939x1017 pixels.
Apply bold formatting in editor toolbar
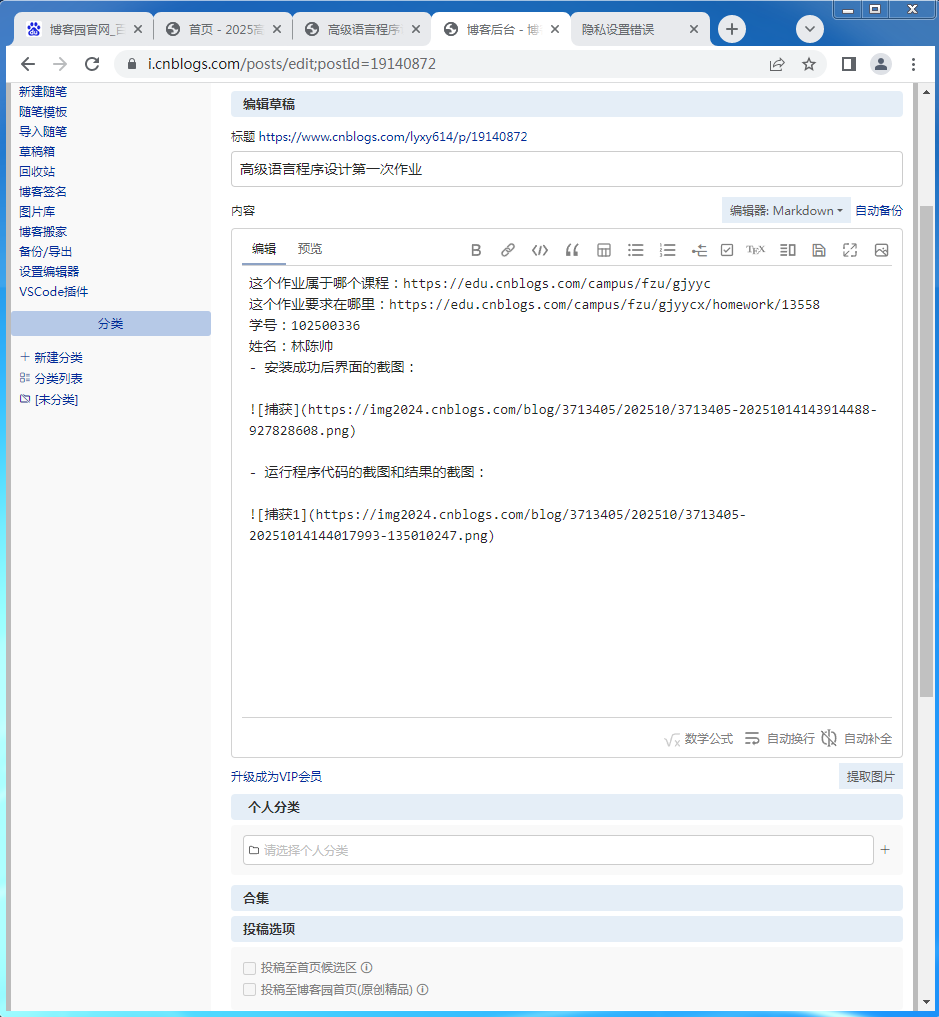[476, 250]
